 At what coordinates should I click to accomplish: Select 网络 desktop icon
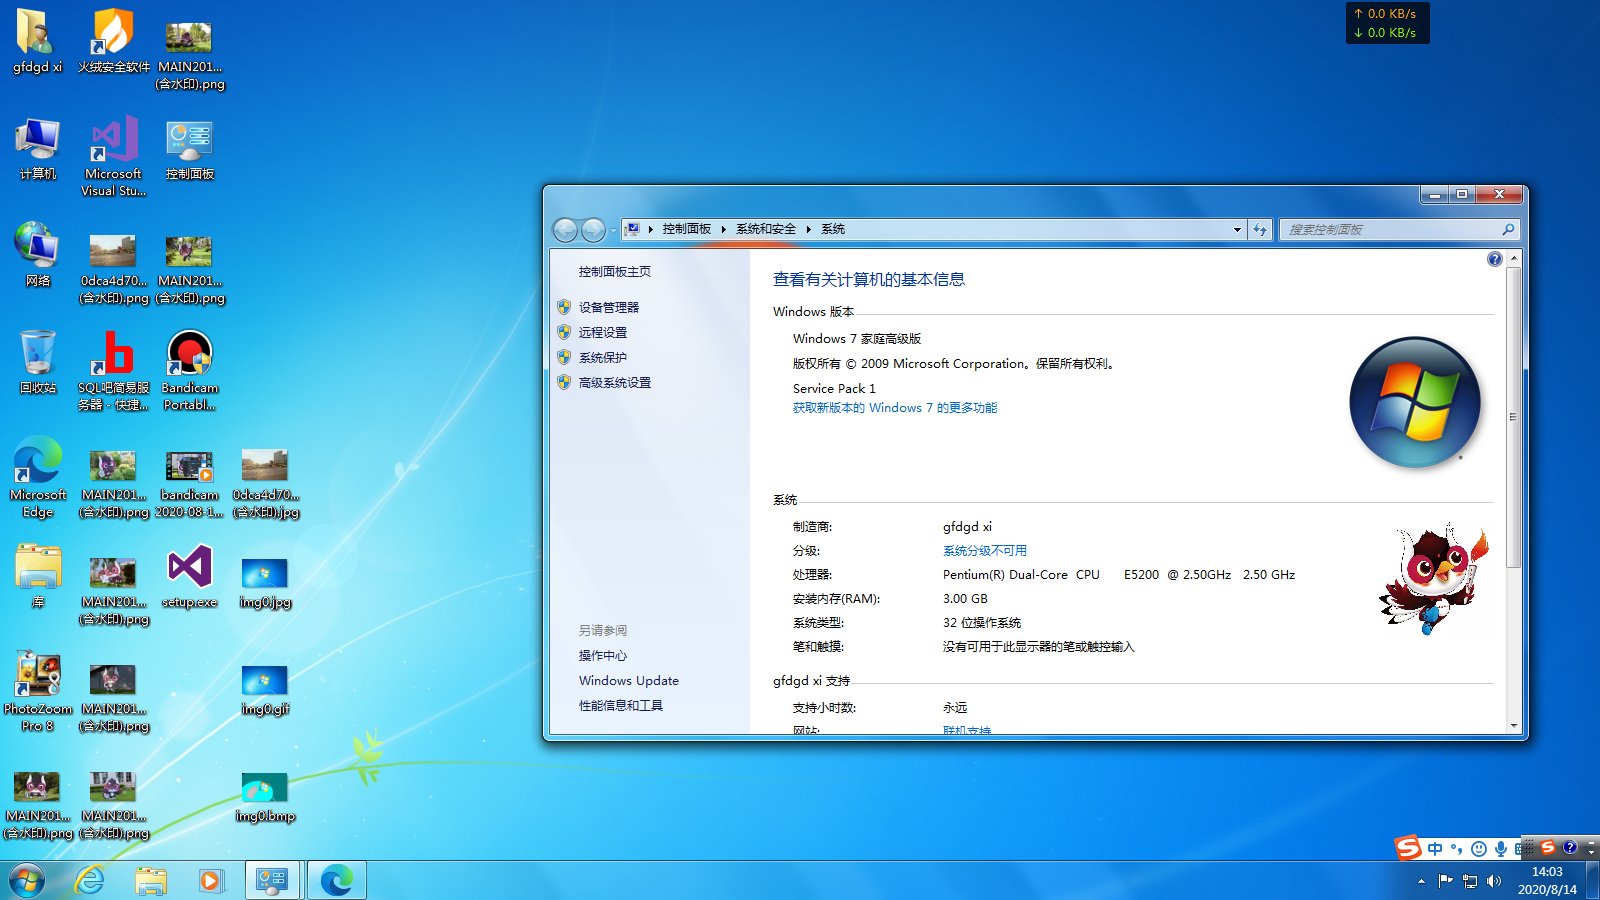(37, 255)
